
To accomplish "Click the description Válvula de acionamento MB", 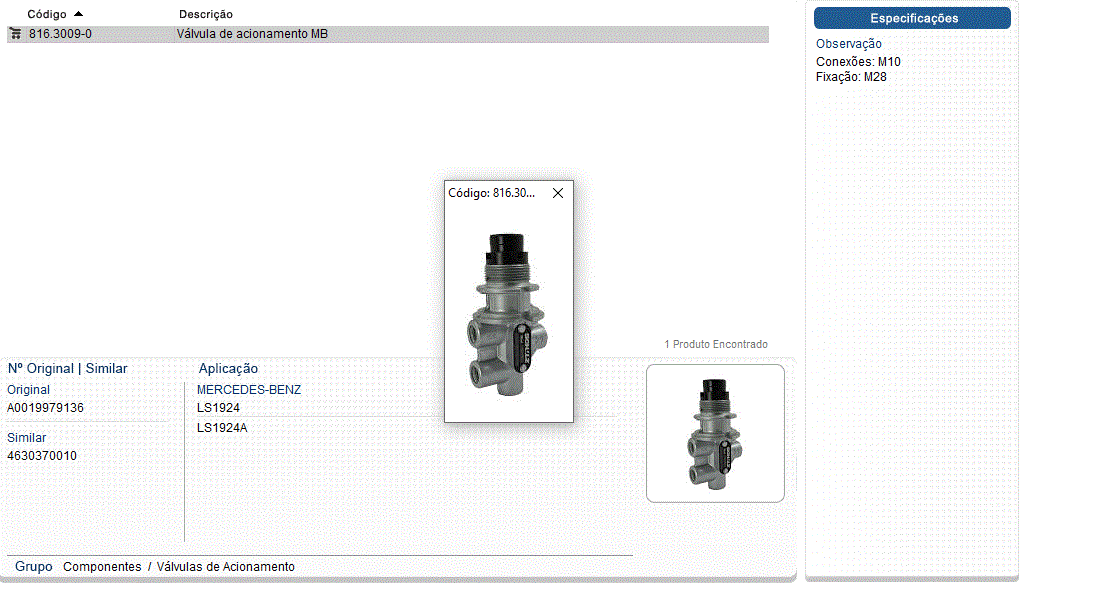I will 252,34.
